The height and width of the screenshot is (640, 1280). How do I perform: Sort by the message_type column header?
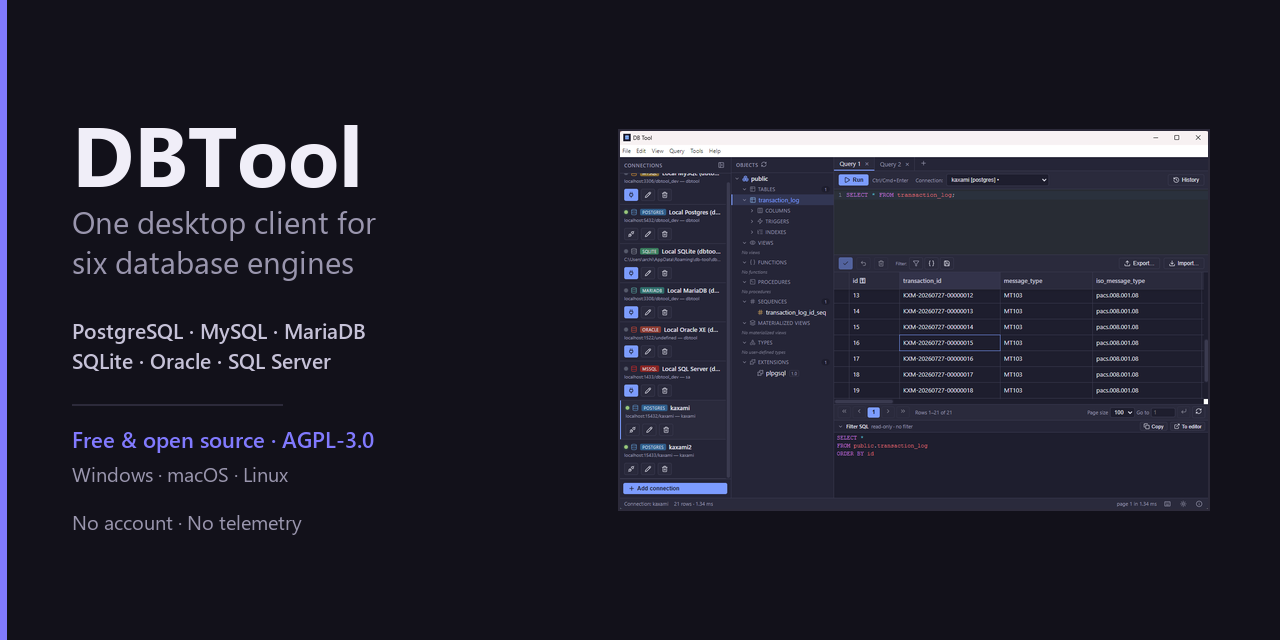[x=1047, y=281]
